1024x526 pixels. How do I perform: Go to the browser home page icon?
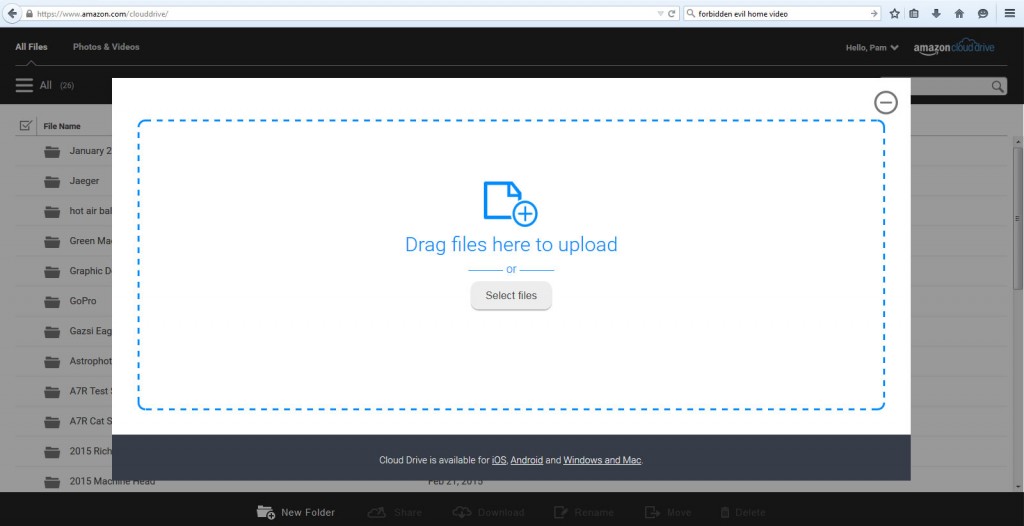pos(959,13)
